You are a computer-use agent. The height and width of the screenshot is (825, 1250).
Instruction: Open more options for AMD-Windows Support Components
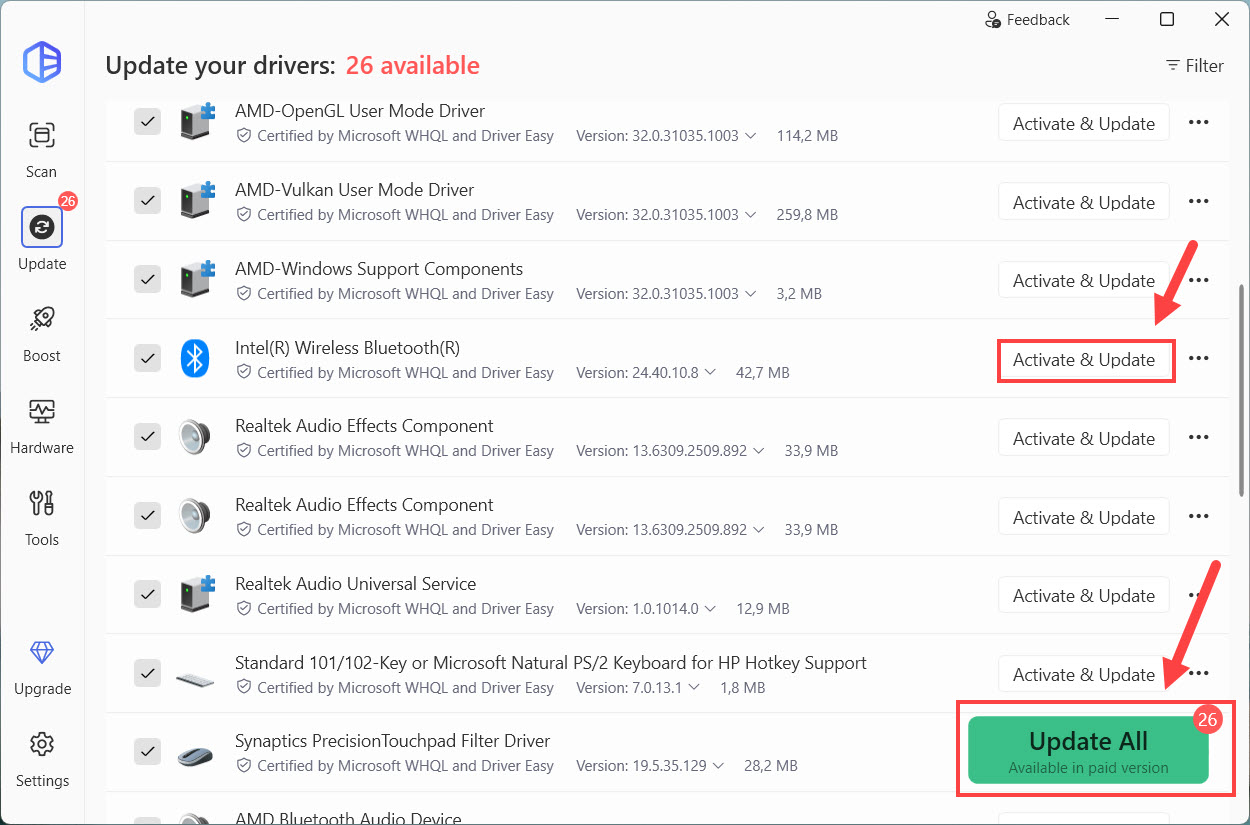pyautogui.click(x=1198, y=280)
